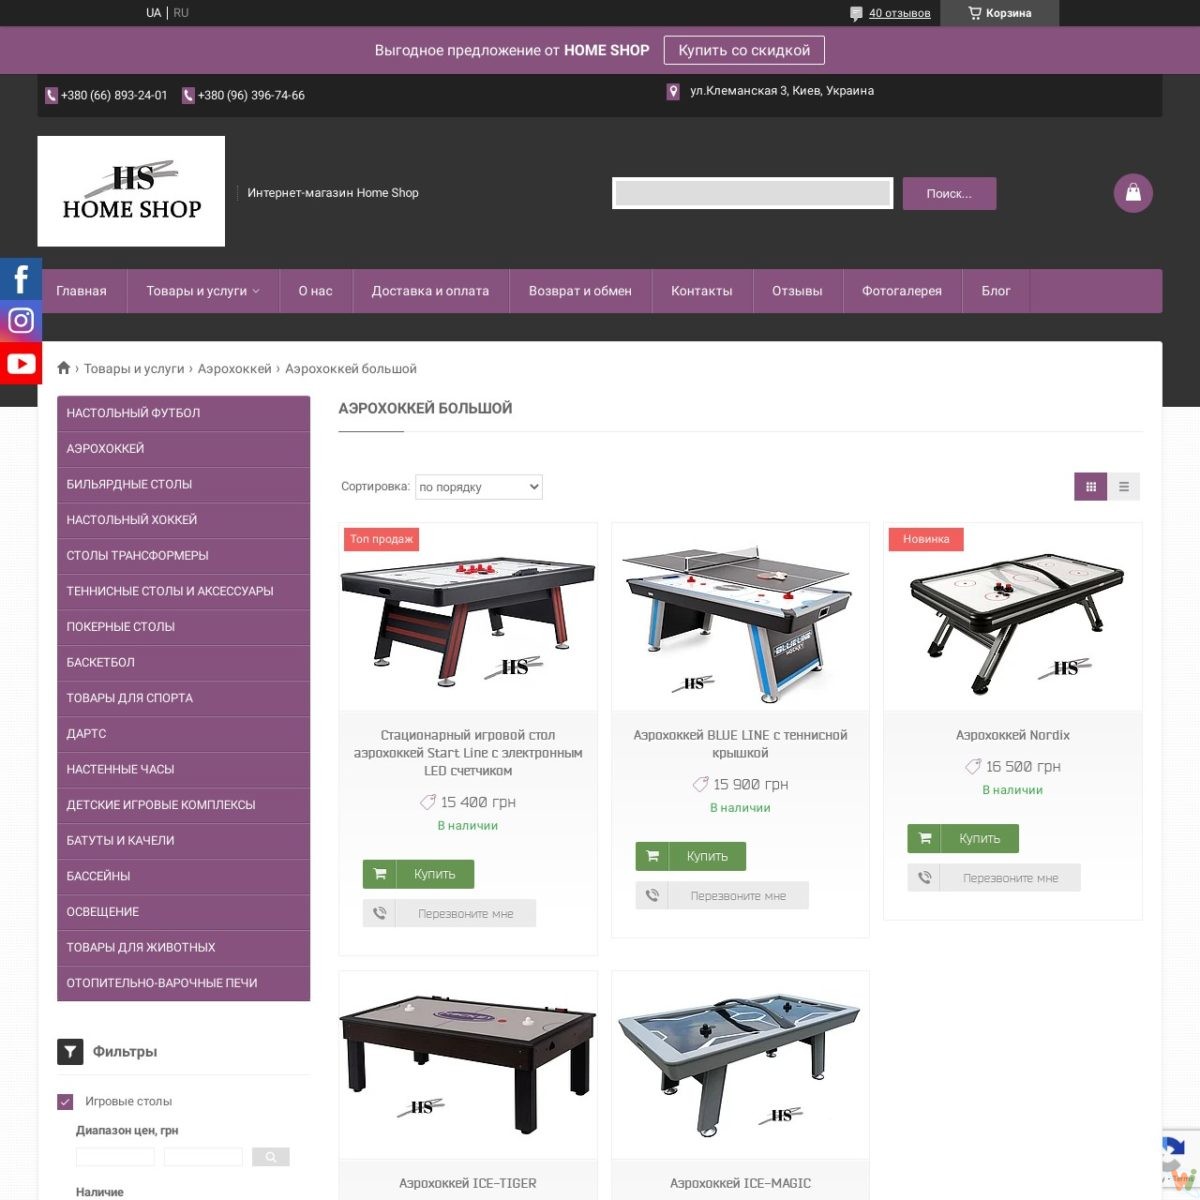Expand the Товары и услуги menu

pyautogui.click(x=203, y=291)
